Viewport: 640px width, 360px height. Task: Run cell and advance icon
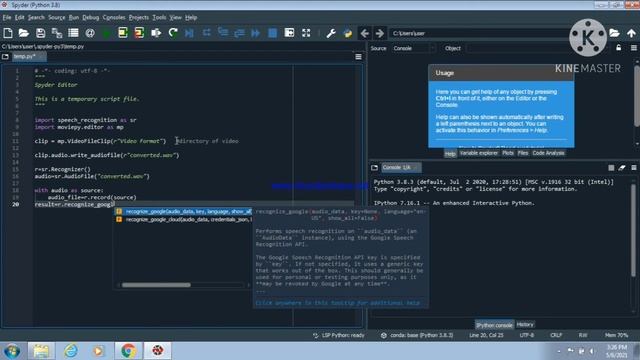(x=139, y=33)
